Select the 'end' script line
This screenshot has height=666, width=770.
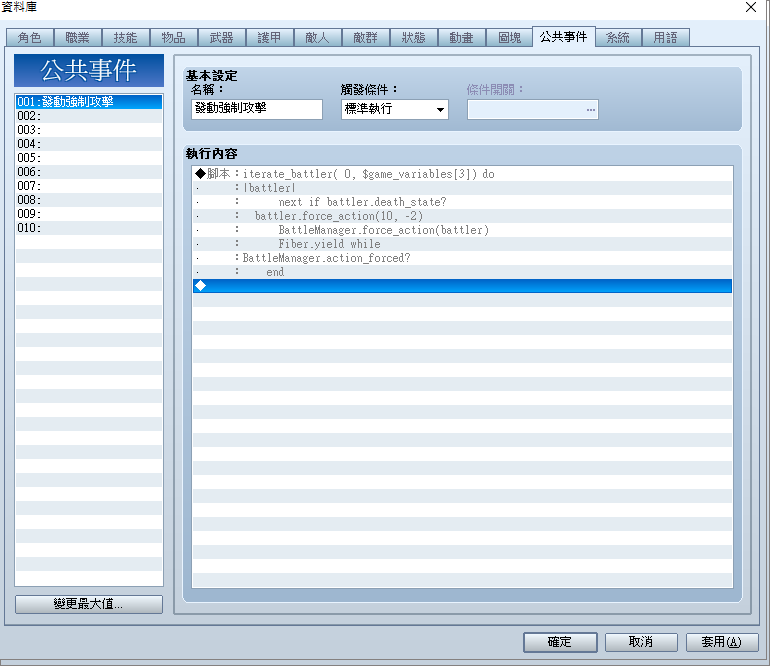point(462,272)
